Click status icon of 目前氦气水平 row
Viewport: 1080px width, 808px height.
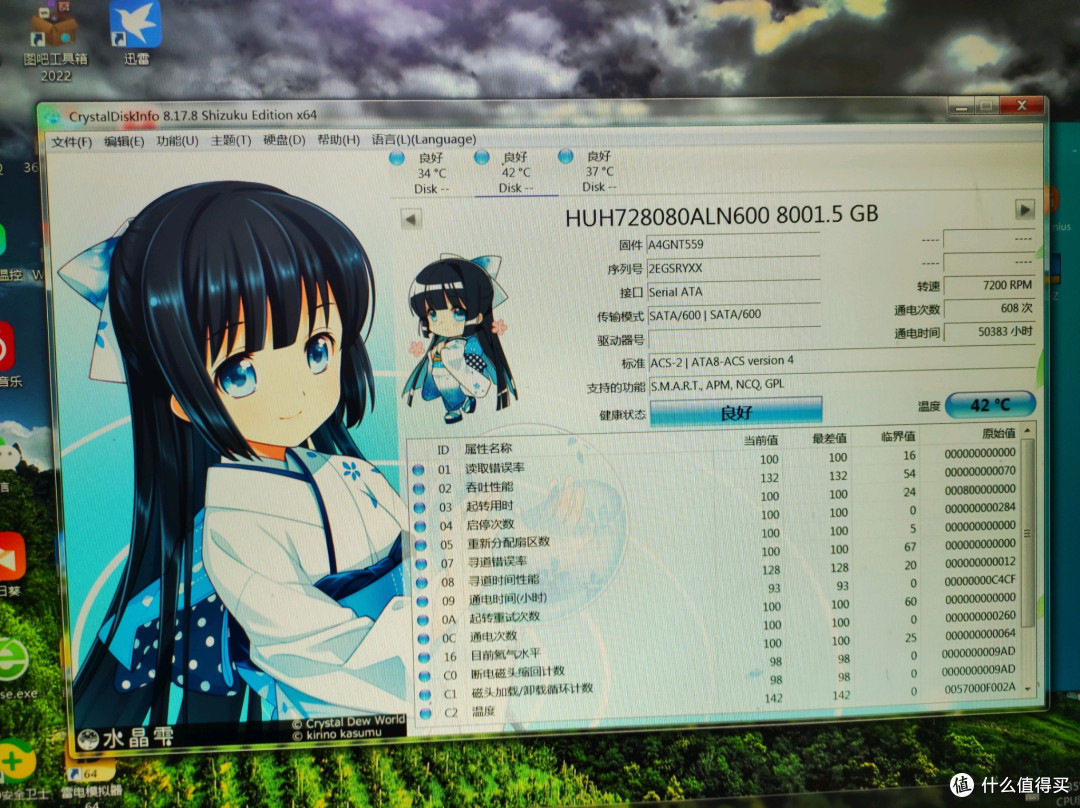click(424, 658)
